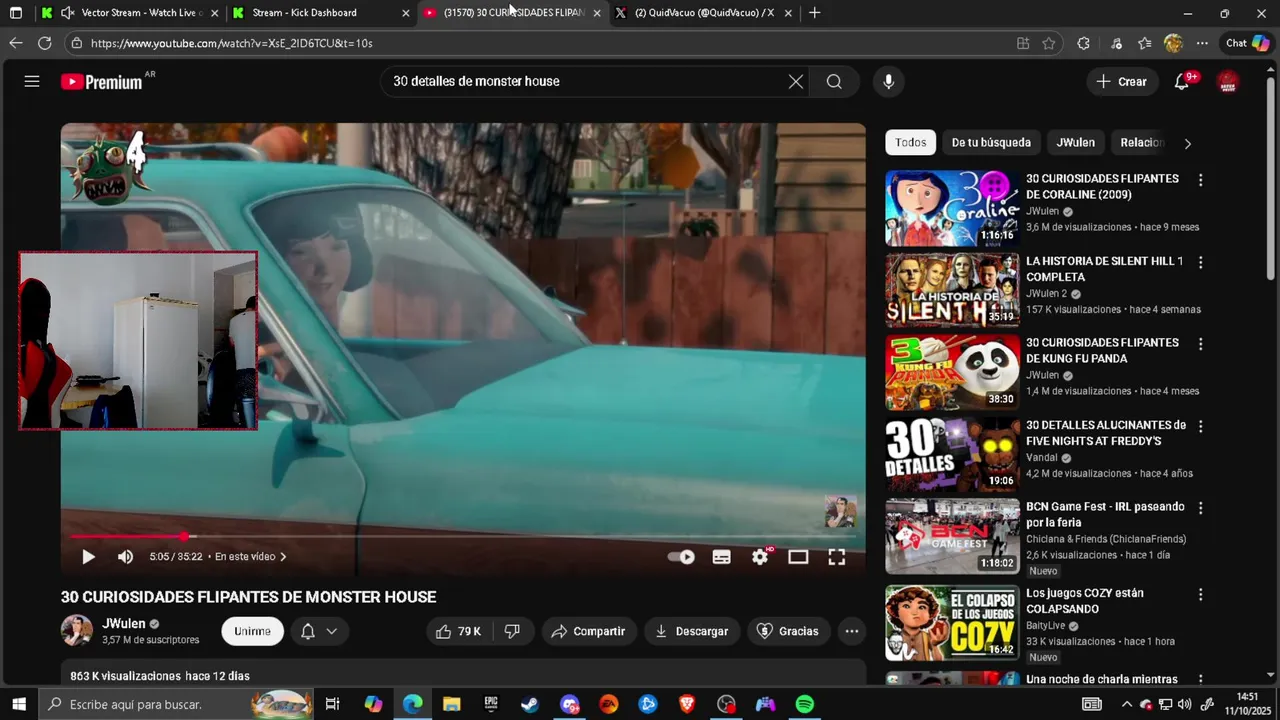The height and width of the screenshot is (720, 1280).
Task: Expand 'En este vídeo' chapters
Action: tap(250, 557)
